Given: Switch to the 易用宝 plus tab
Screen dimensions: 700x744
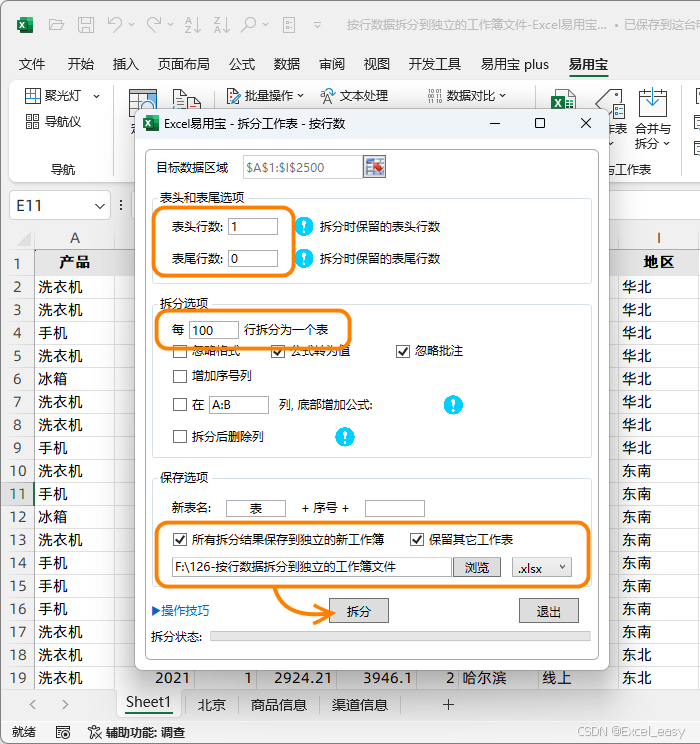Looking at the screenshot, I should [x=515, y=64].
